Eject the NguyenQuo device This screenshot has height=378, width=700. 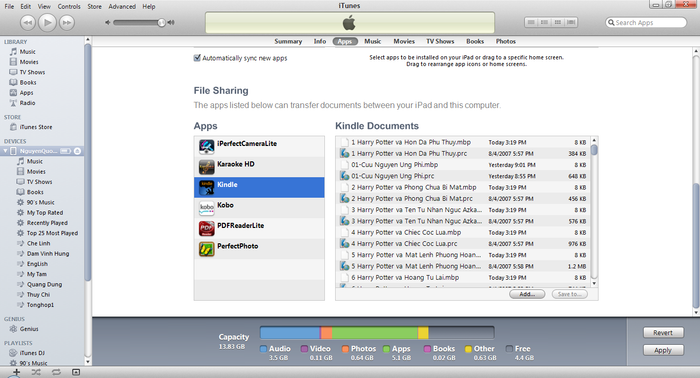coord(77,151)
